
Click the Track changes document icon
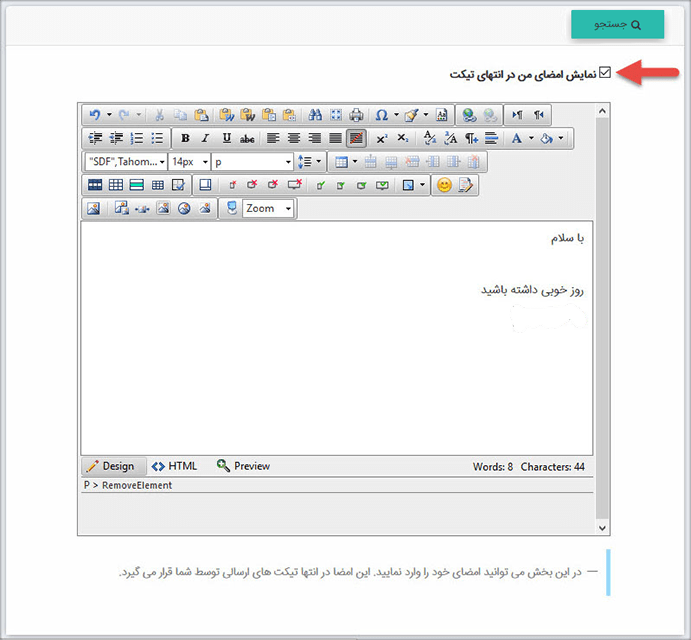point(465,185)
